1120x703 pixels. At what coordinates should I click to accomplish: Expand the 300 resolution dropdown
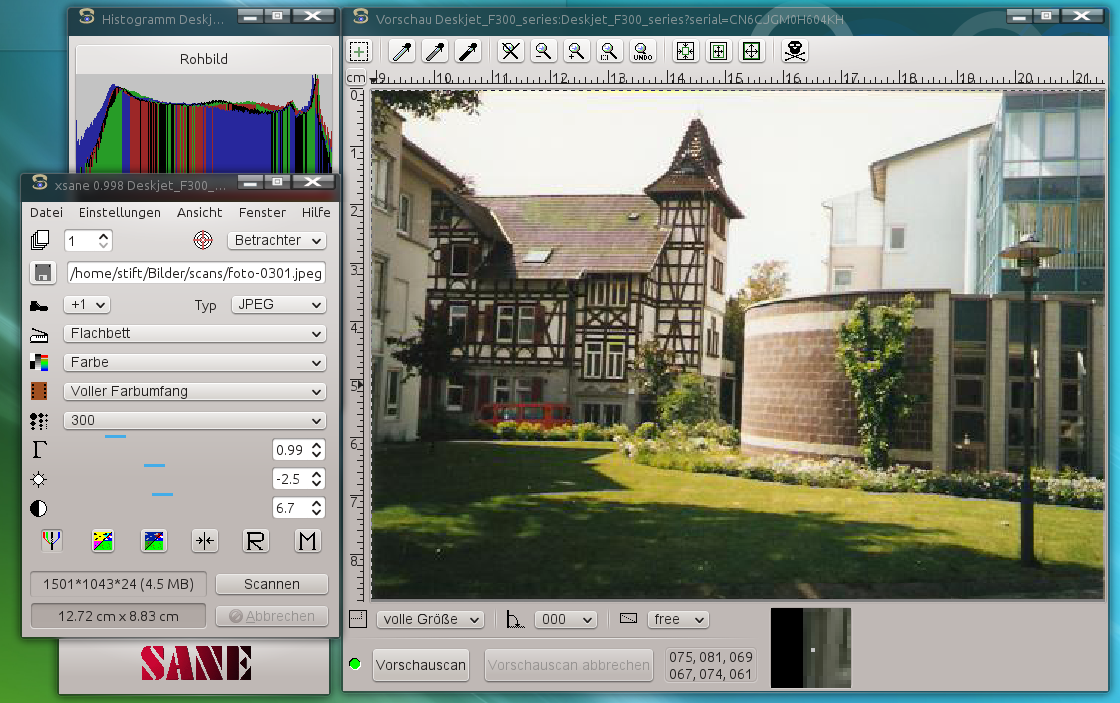(195, 421)
